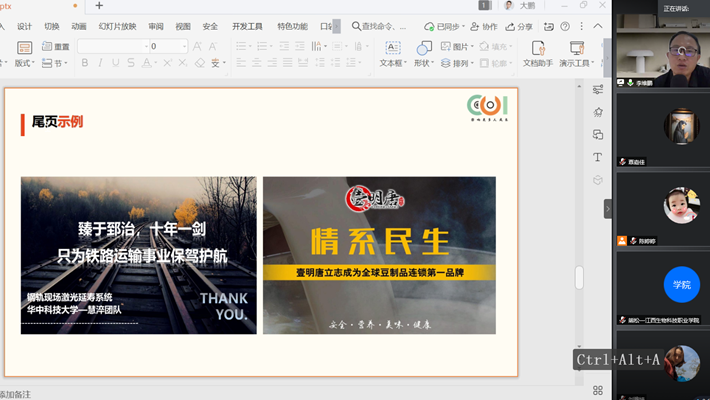Collapse the ribbon with the up chevron
Screen dimensions: 710x400
[x=597, y=27]
